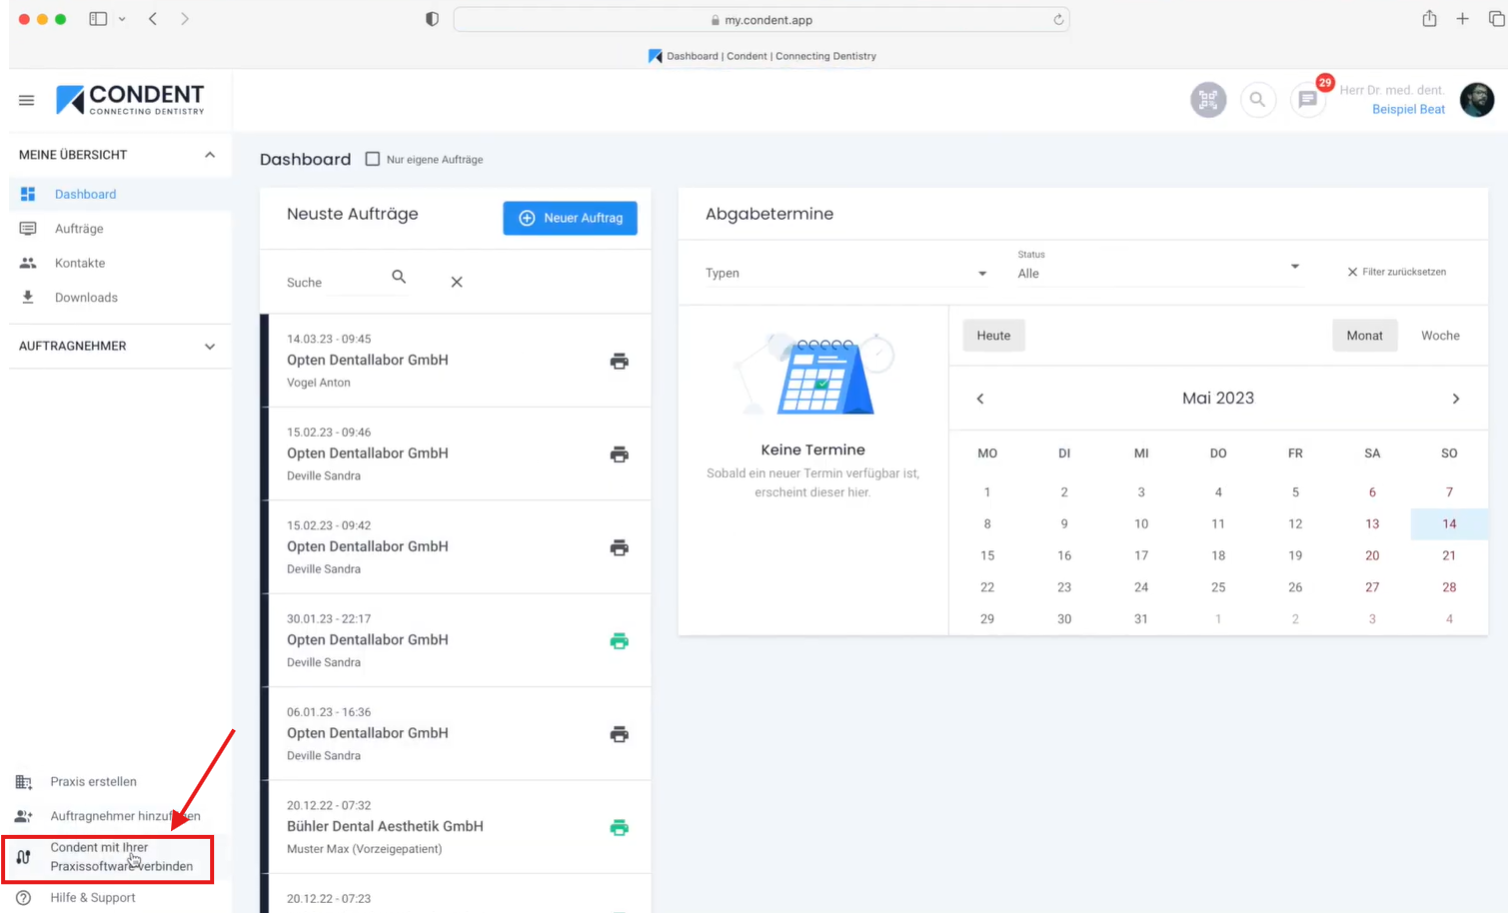
Task: Click the my.condent.app address bar
Action: point(761,19)
